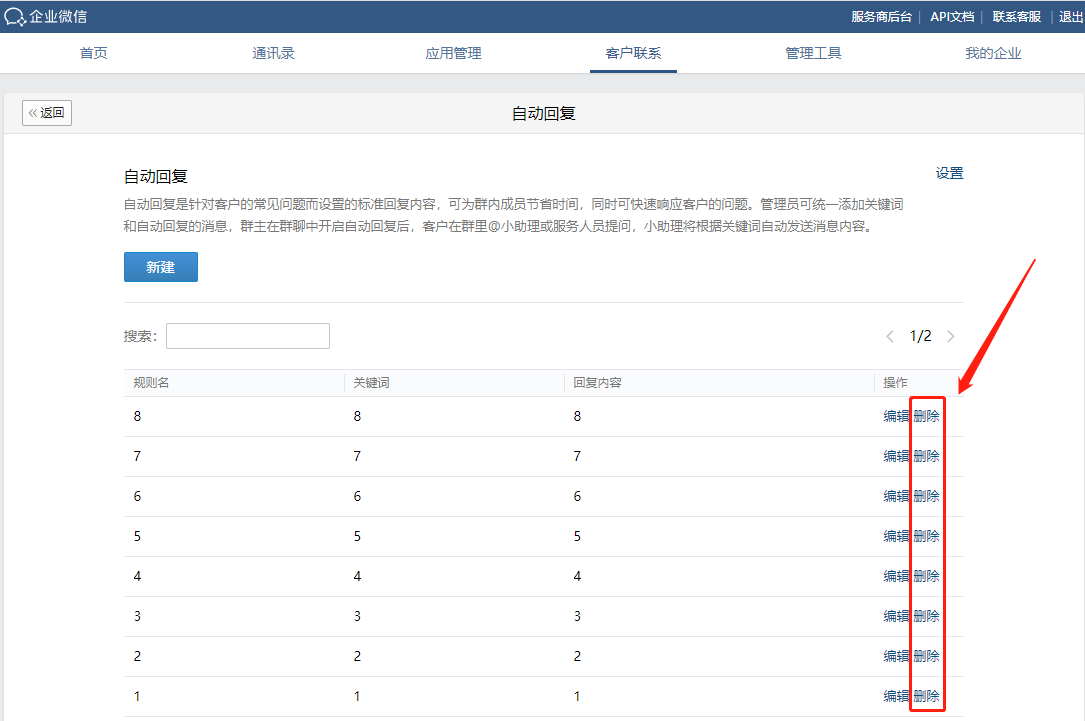
Task: Click 联系客服 in the top bar
Action: pyautogui.click(x=1016, y=16)
